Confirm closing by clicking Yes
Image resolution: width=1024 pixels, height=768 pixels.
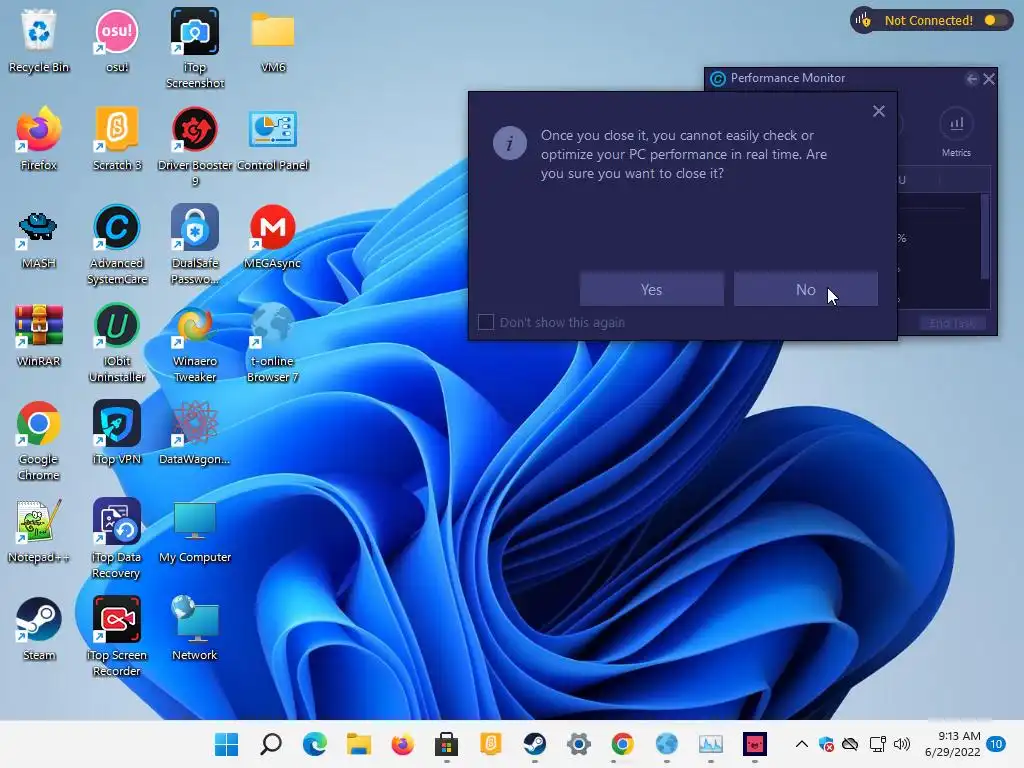tap(651, 289)
